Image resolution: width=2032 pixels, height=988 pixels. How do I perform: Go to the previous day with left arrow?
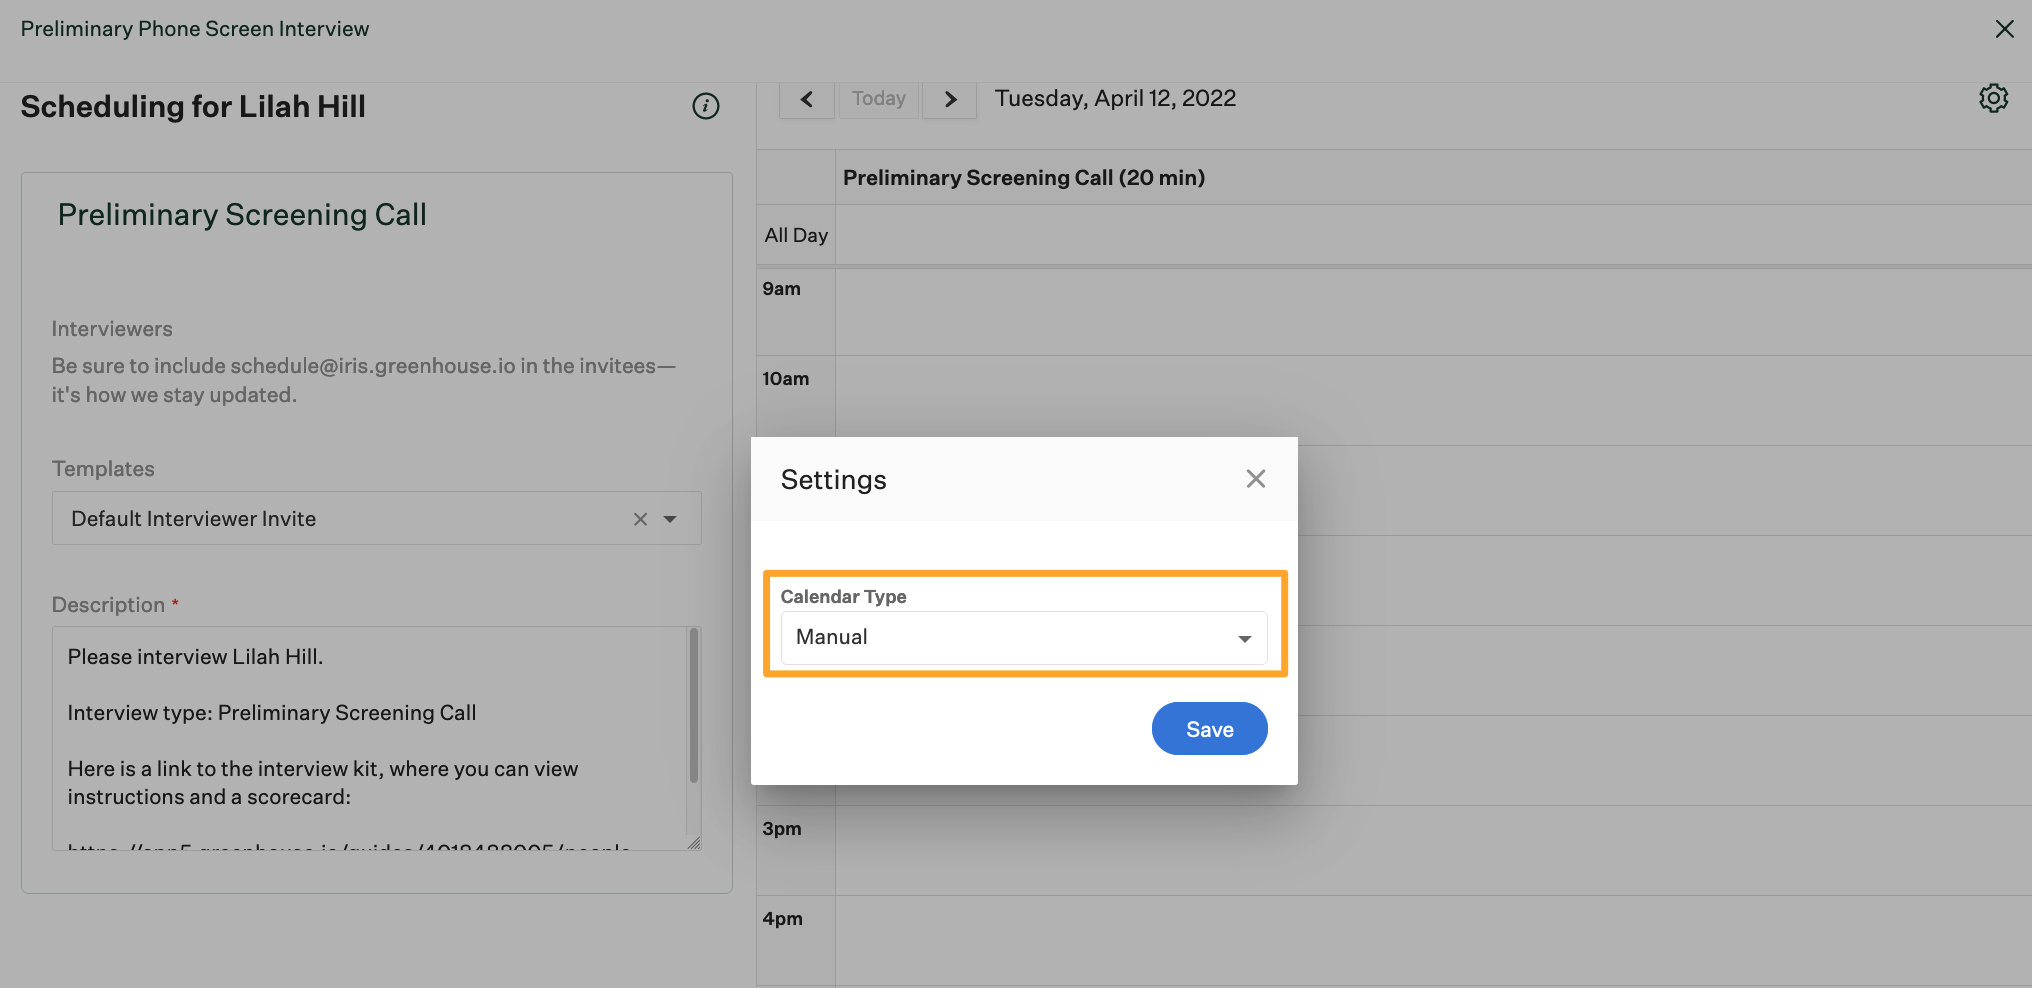[807, 99]
